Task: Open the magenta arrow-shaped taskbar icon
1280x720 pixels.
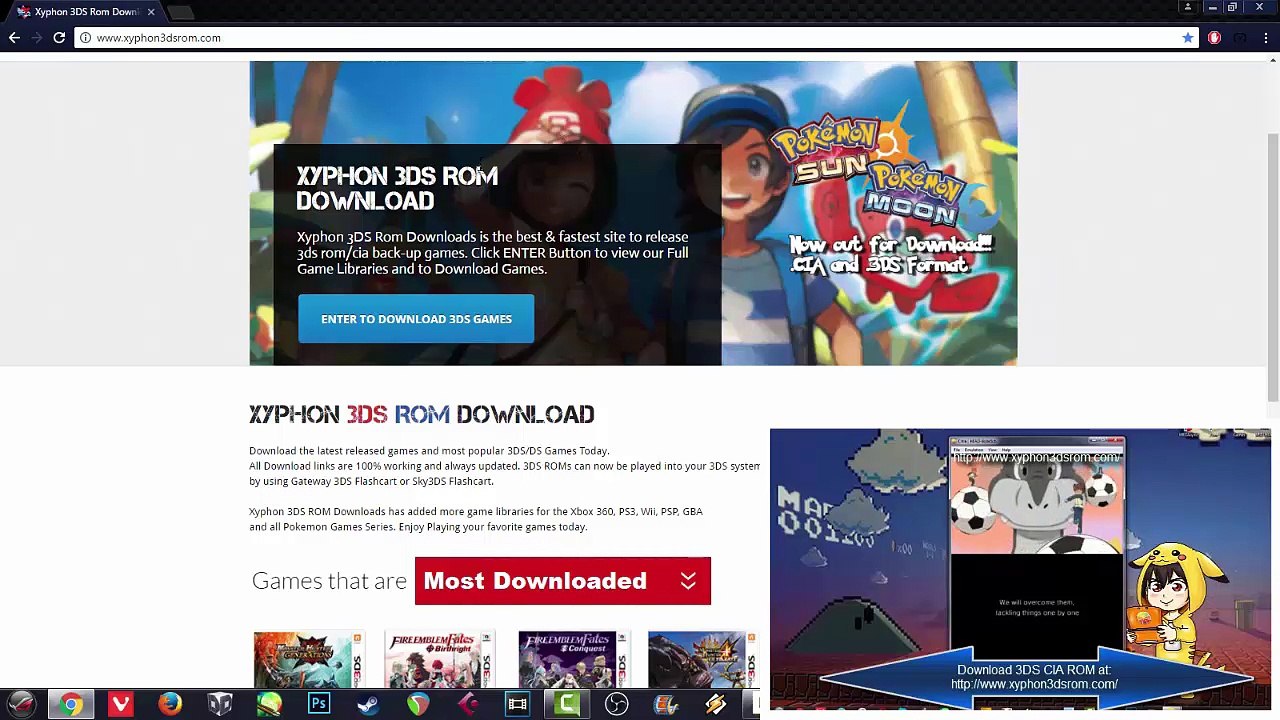Action: [x=467, y=704]
